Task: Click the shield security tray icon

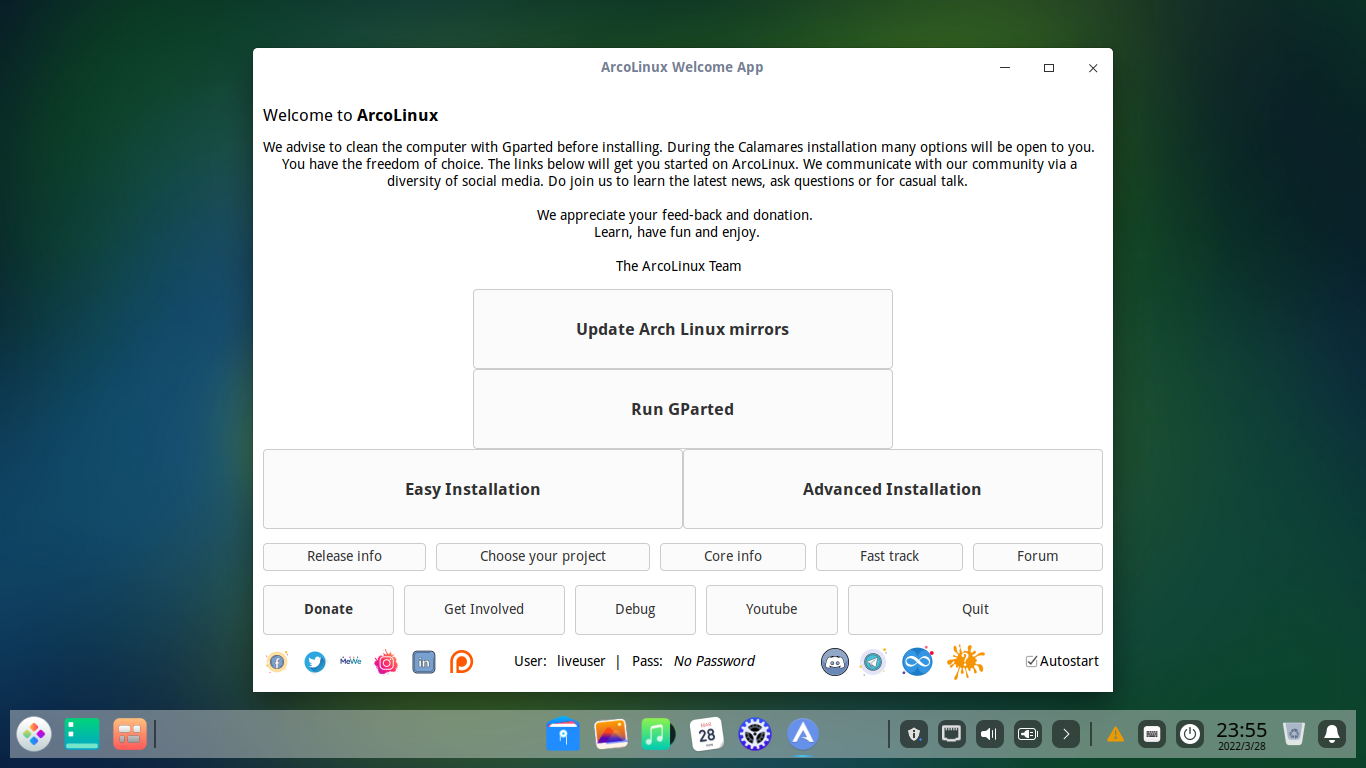Action: (x=914, y=734)
